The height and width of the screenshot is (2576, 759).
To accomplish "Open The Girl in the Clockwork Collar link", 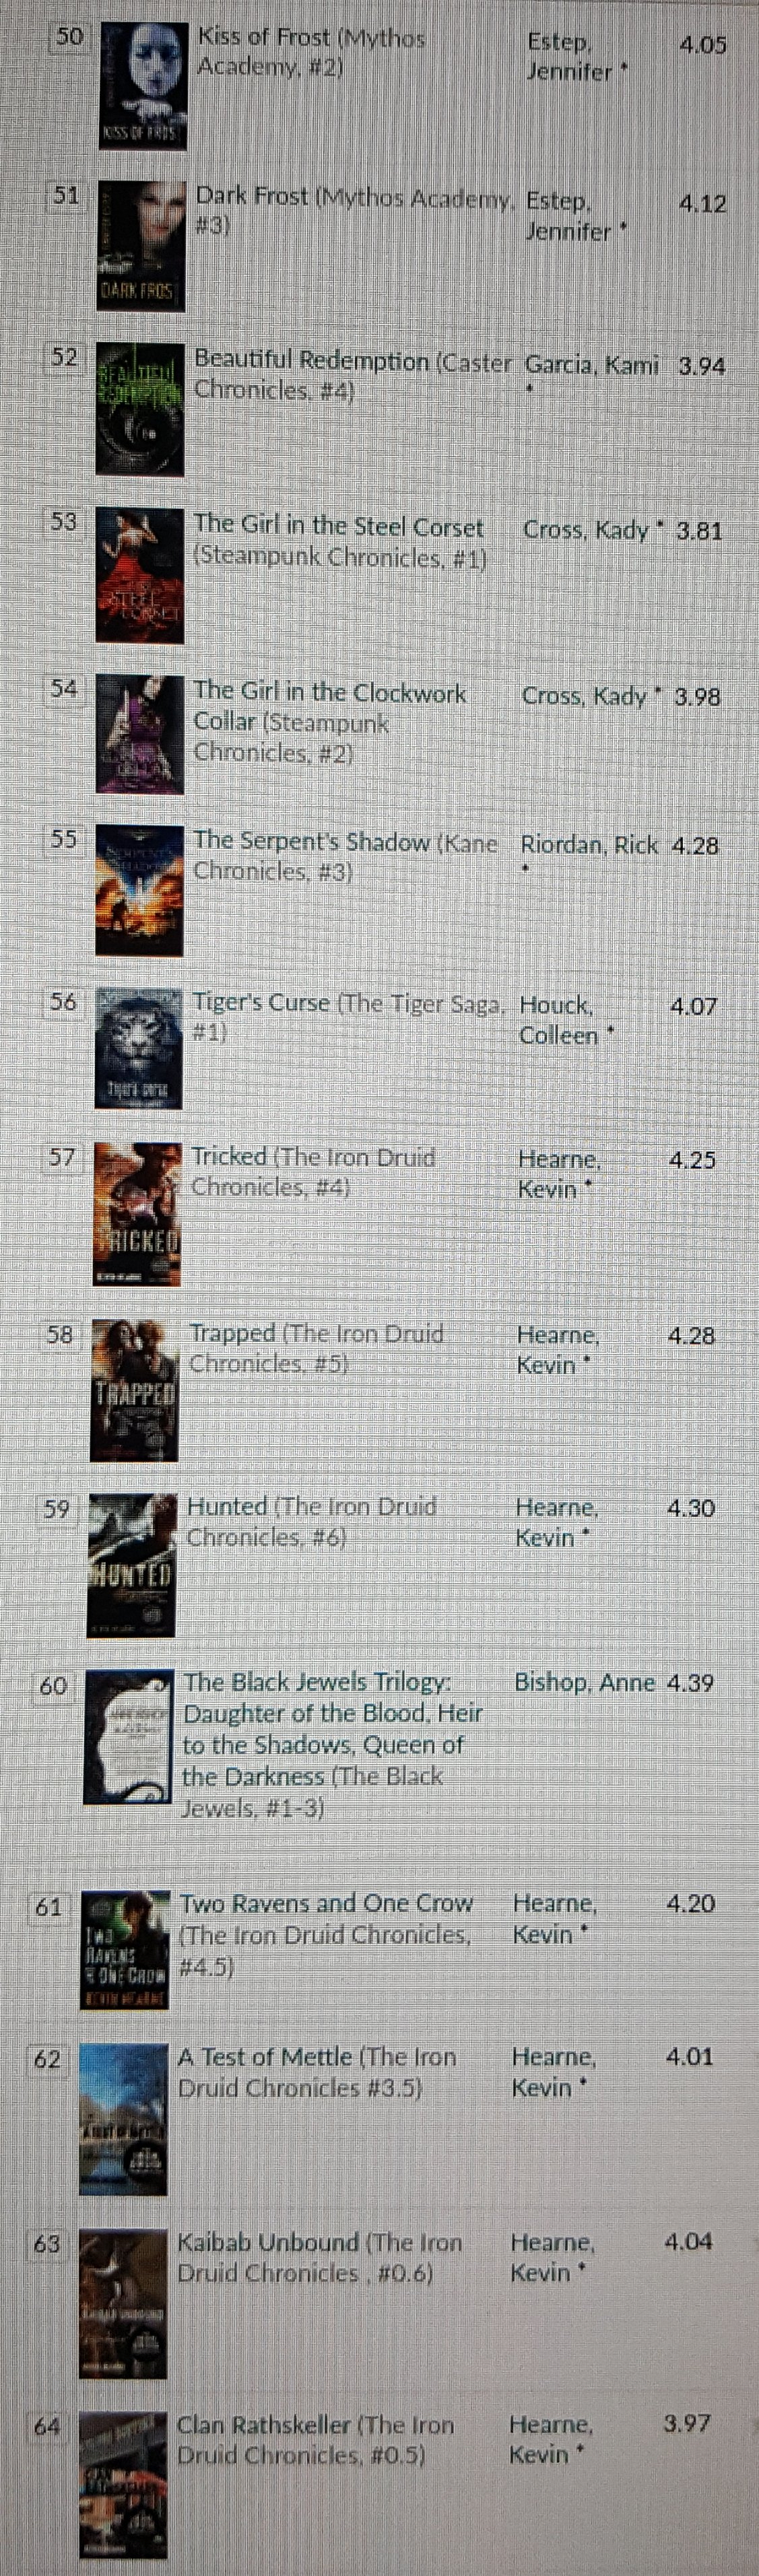I will [x=329, y=722].
